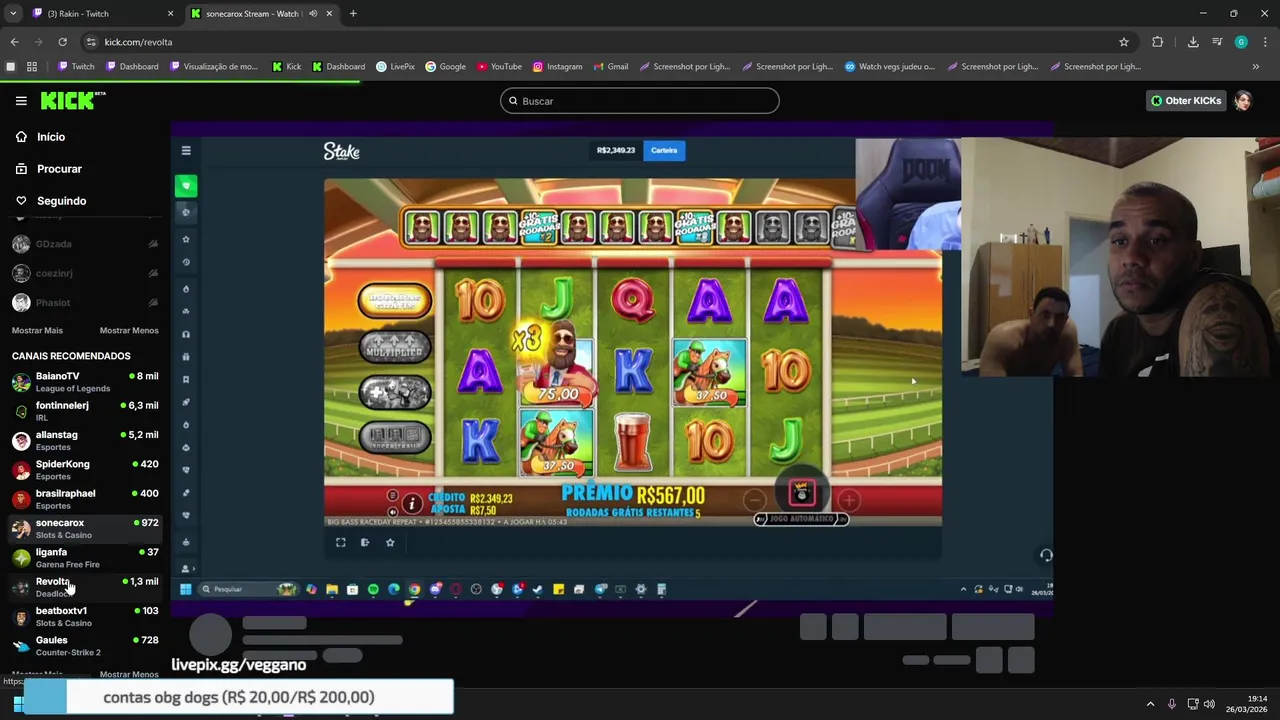Click the star favorites icon in Stake sidebar

click(x=186, y=239)
